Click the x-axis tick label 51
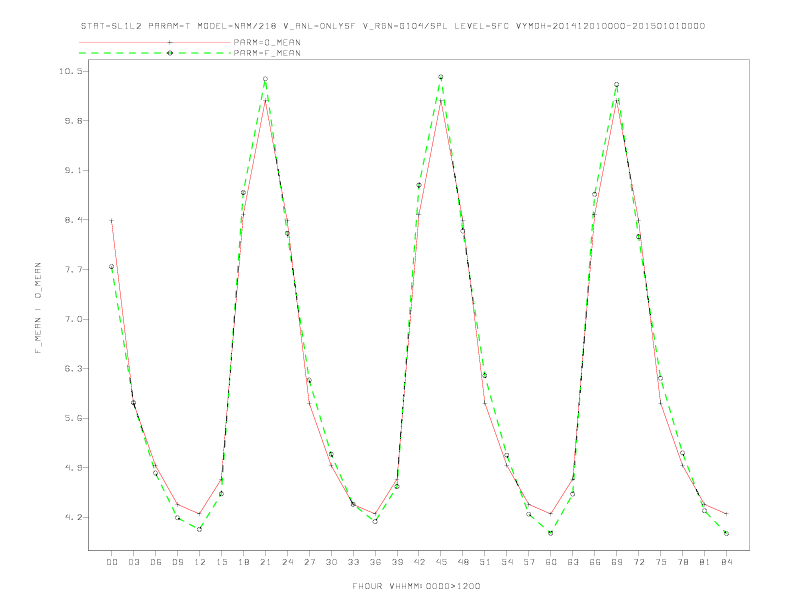This screenshot has height=612, width=792. tap(485, 562)
